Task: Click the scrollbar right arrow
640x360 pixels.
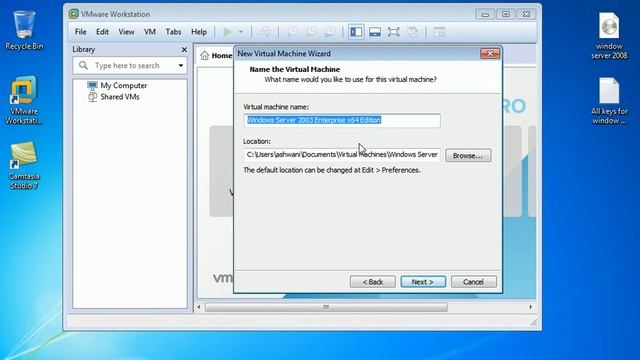Action: (531, 307)
